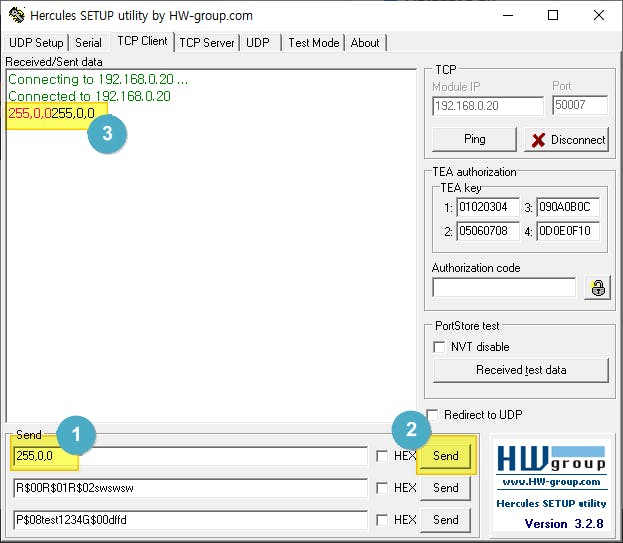Open the UDP Setup tab

click(36, 43)
